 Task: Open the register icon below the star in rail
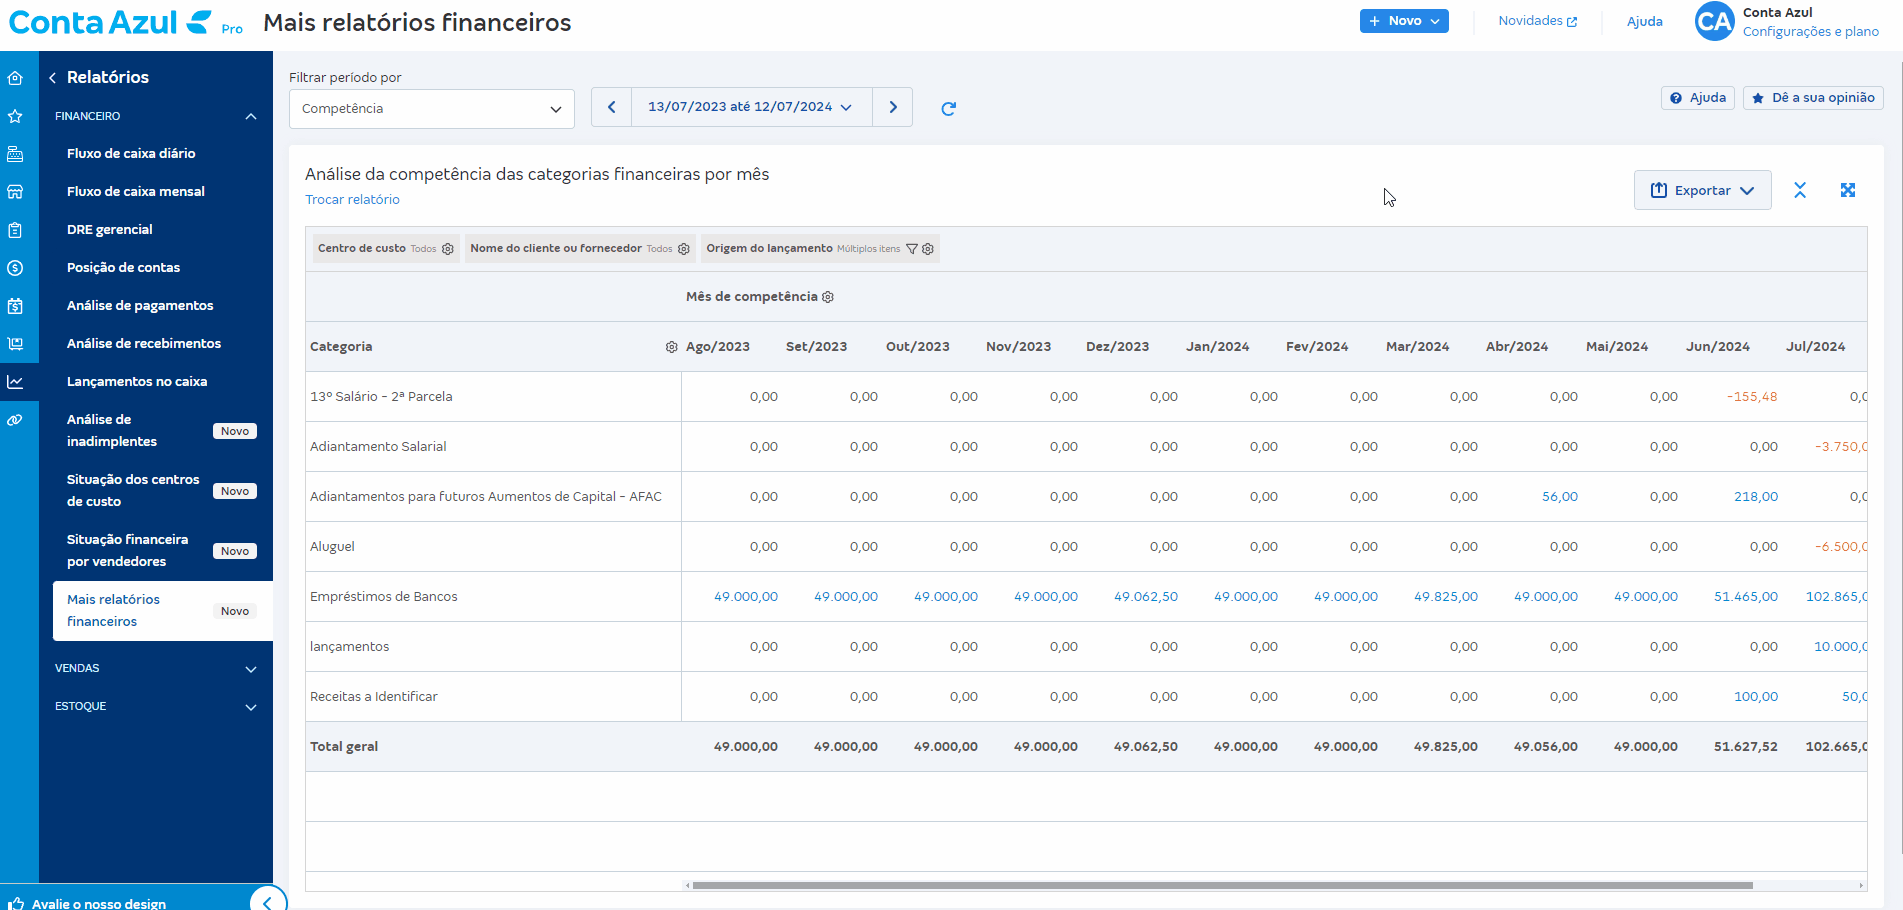point(15,154)
